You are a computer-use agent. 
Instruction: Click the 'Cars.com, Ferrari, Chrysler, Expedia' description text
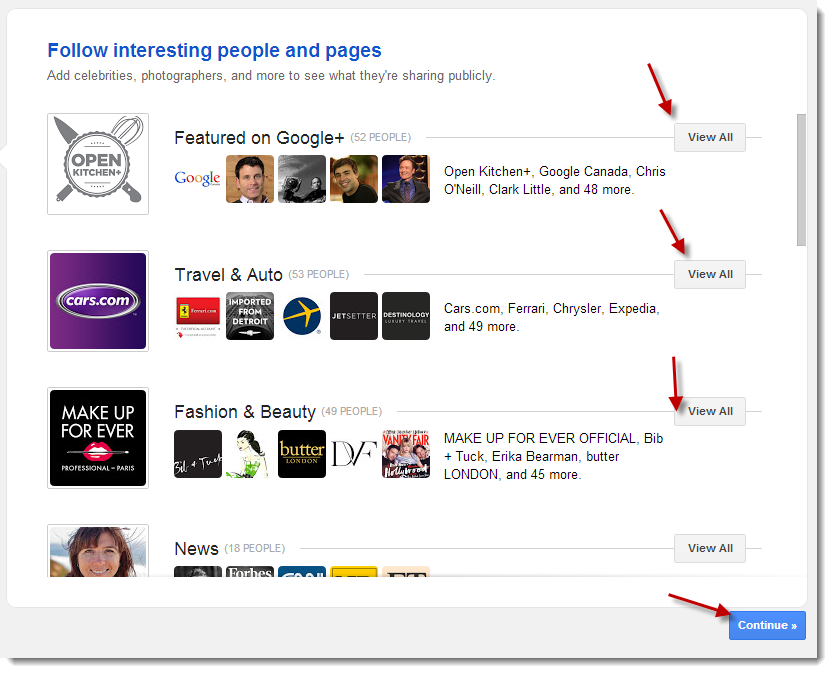pos(552,317)
